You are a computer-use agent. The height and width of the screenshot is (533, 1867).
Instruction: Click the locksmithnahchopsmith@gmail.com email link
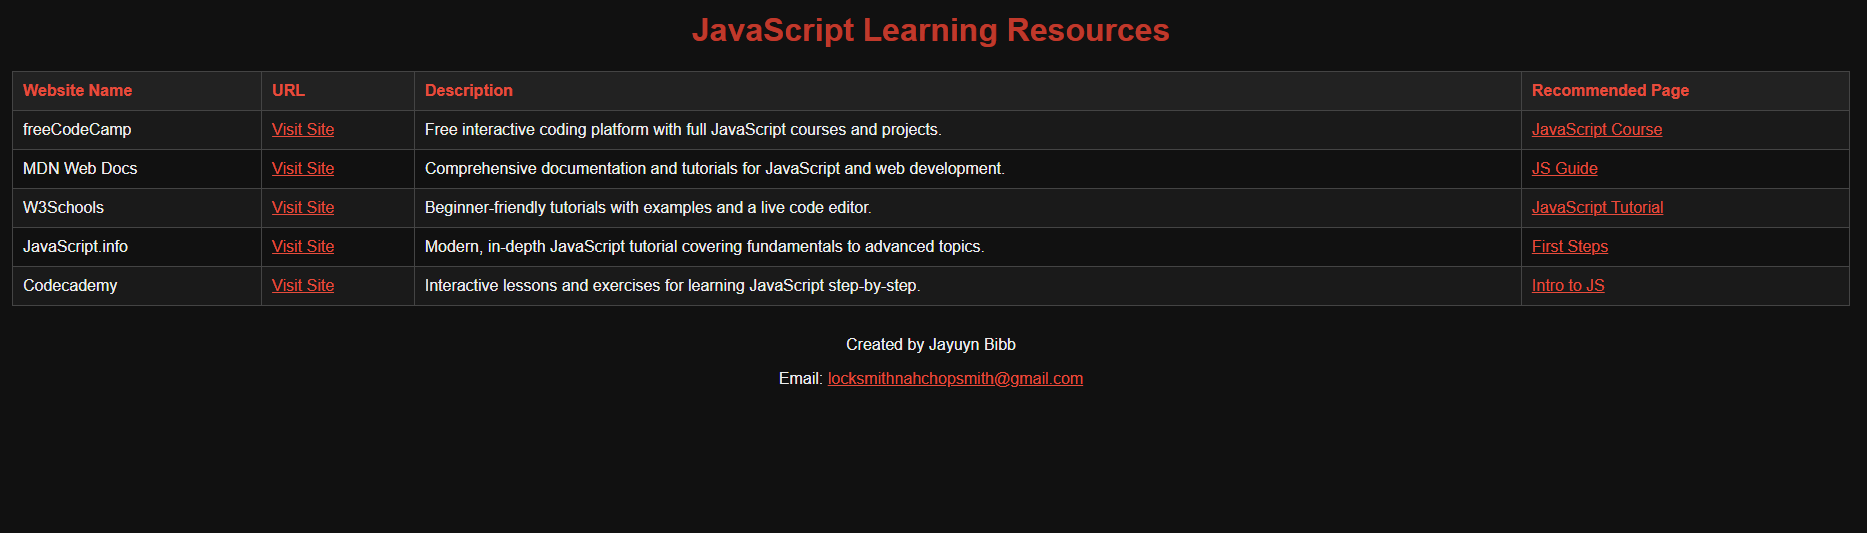pyautogui.click(x=955, y=378)
